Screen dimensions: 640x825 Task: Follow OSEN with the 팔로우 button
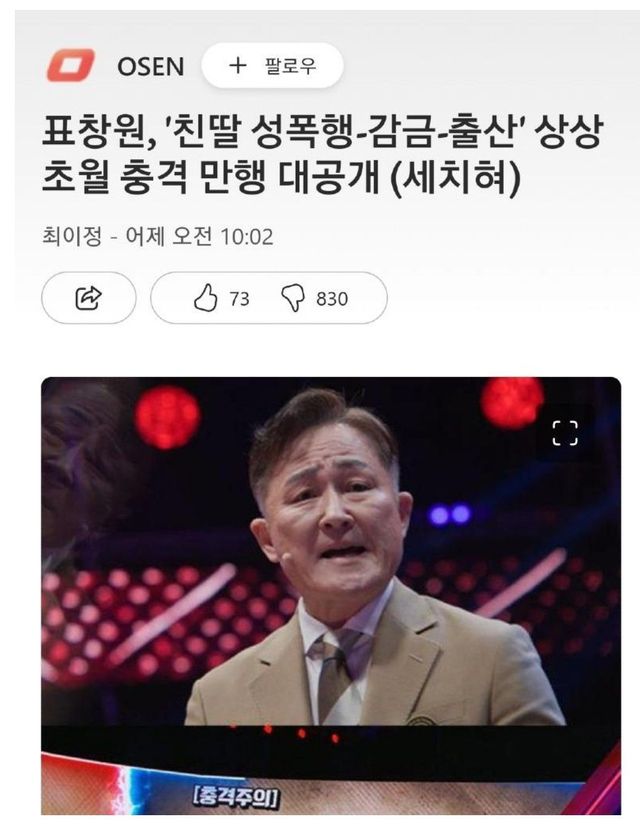point(272,66)
